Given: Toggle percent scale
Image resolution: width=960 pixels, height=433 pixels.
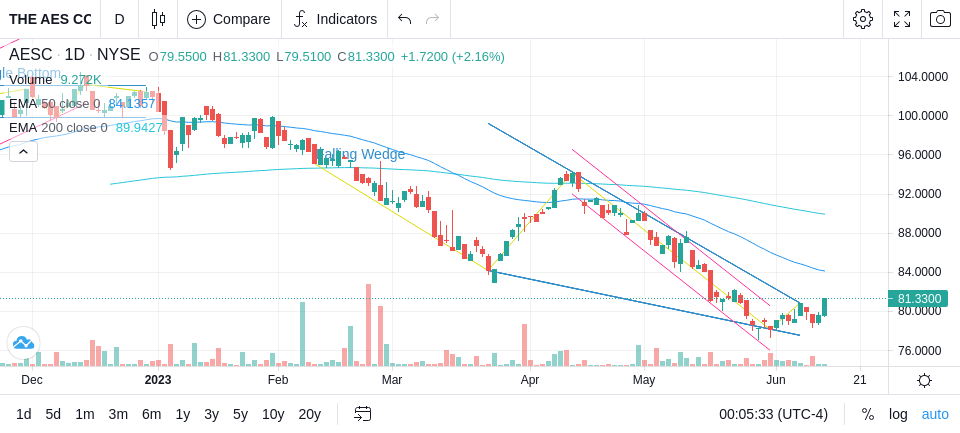Looking at the screenshot, I should (868, 415).
